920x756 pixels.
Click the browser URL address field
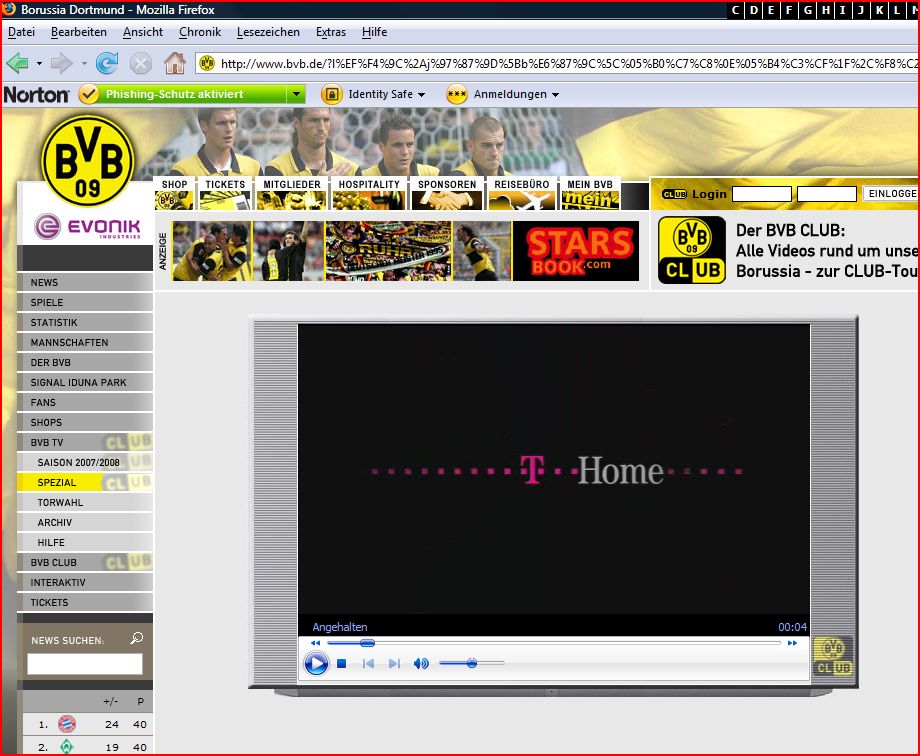click(x=557, y=63)
